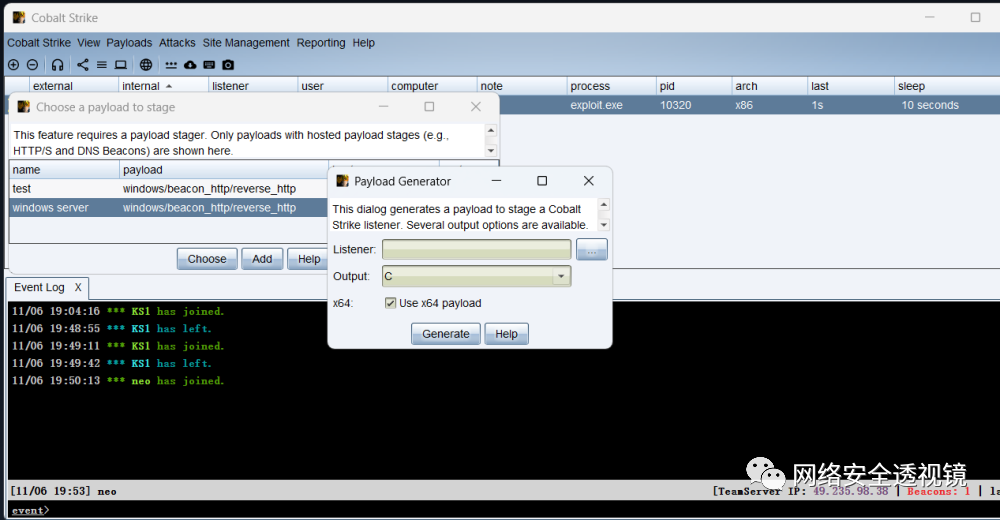Viewport: 1000px width, 520px height.
Task: Click the note column header
Action: pyautogui.click(x=522, y=85)
